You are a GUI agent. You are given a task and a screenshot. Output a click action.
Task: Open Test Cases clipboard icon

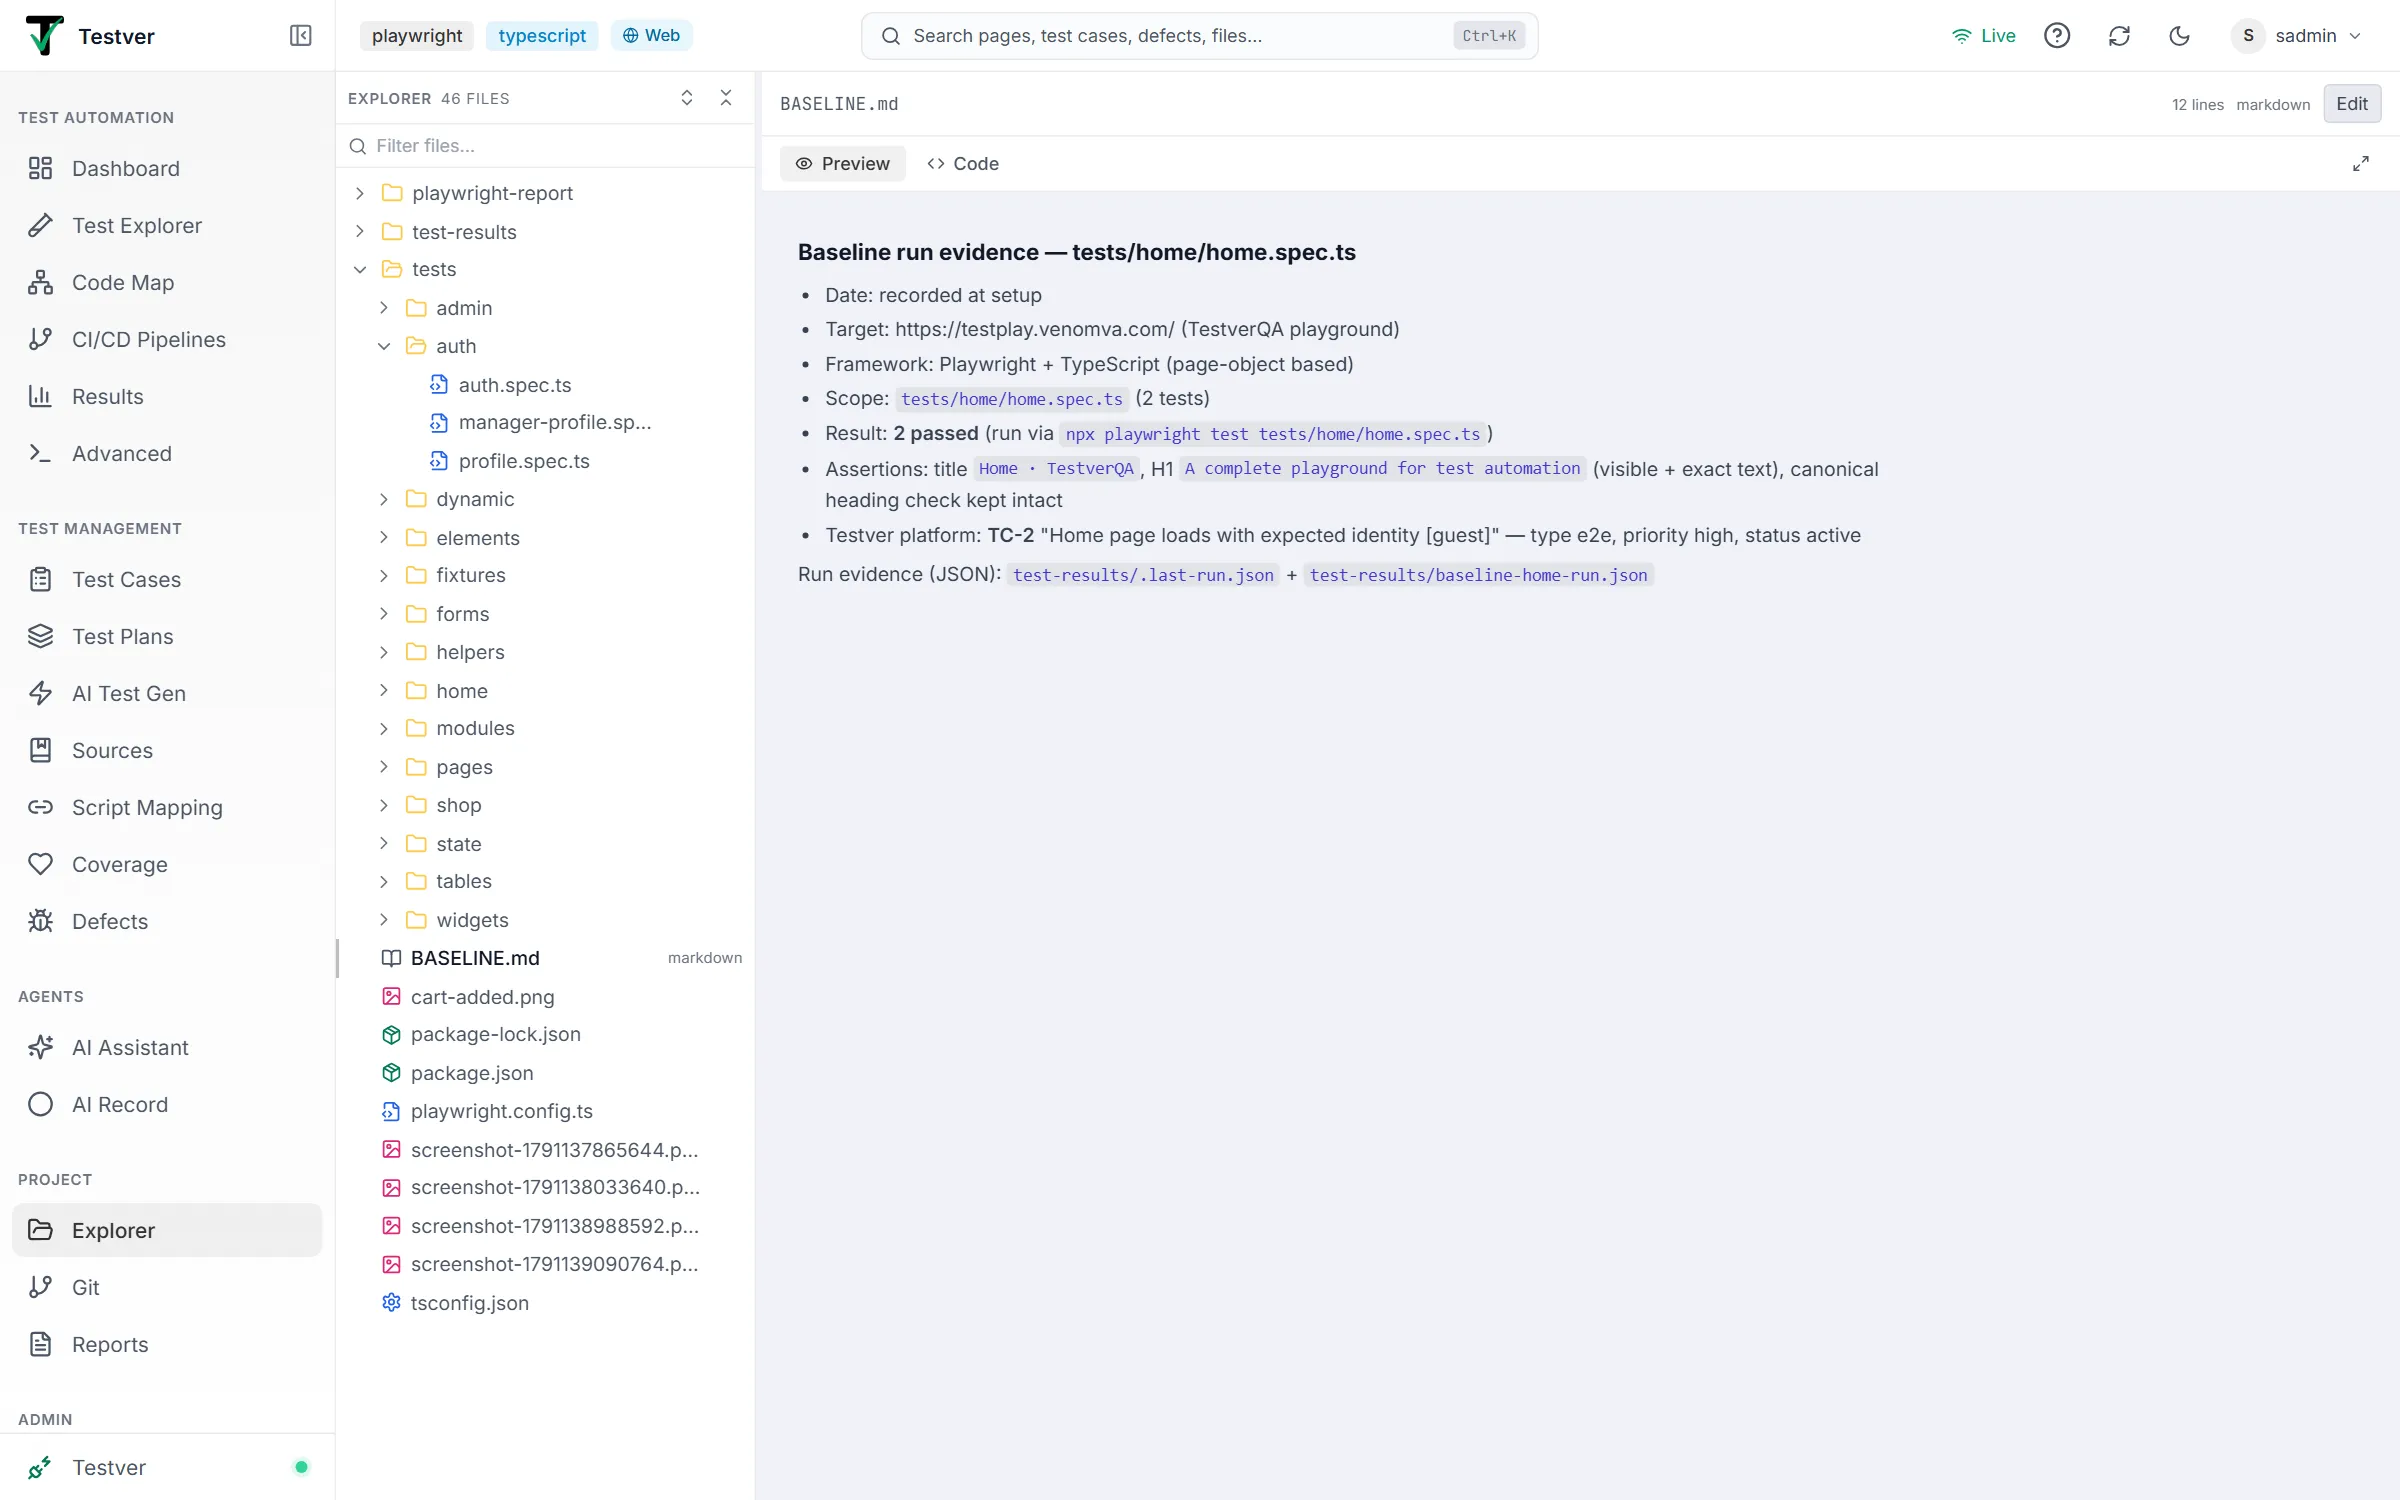point(40,579)
